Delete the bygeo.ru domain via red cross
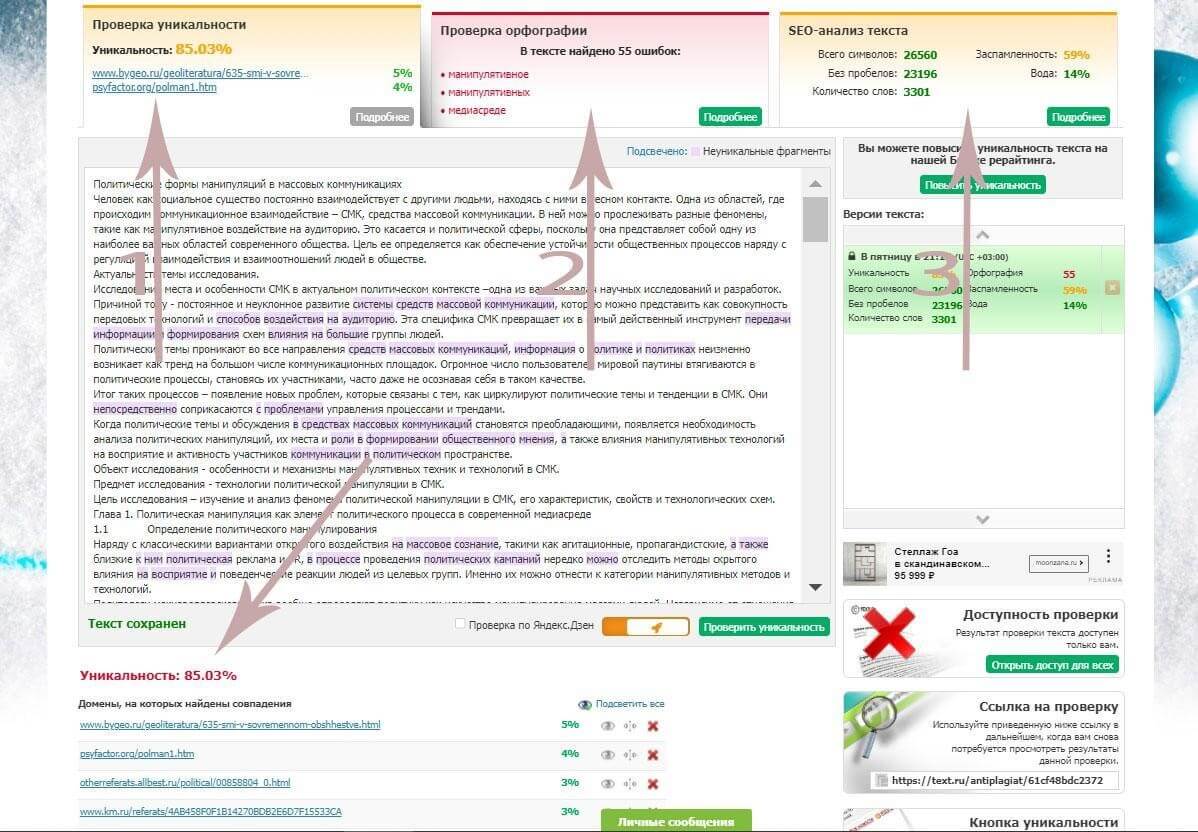Image resolution: width=1198 pixels, height=832 pixels. (653, 726)
